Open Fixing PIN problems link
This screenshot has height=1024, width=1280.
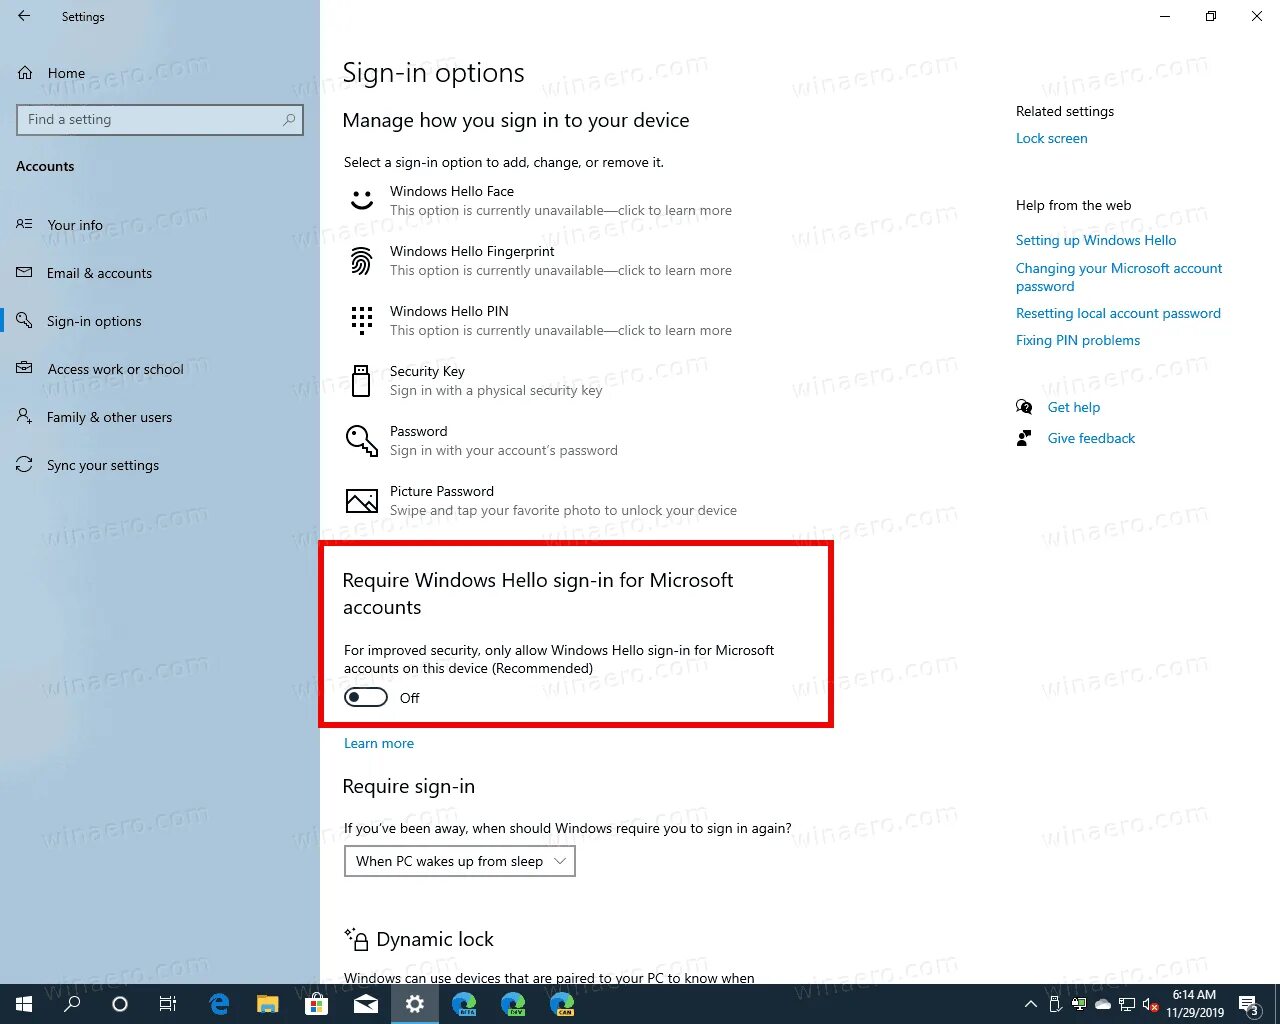click(x=1078, y=340)
